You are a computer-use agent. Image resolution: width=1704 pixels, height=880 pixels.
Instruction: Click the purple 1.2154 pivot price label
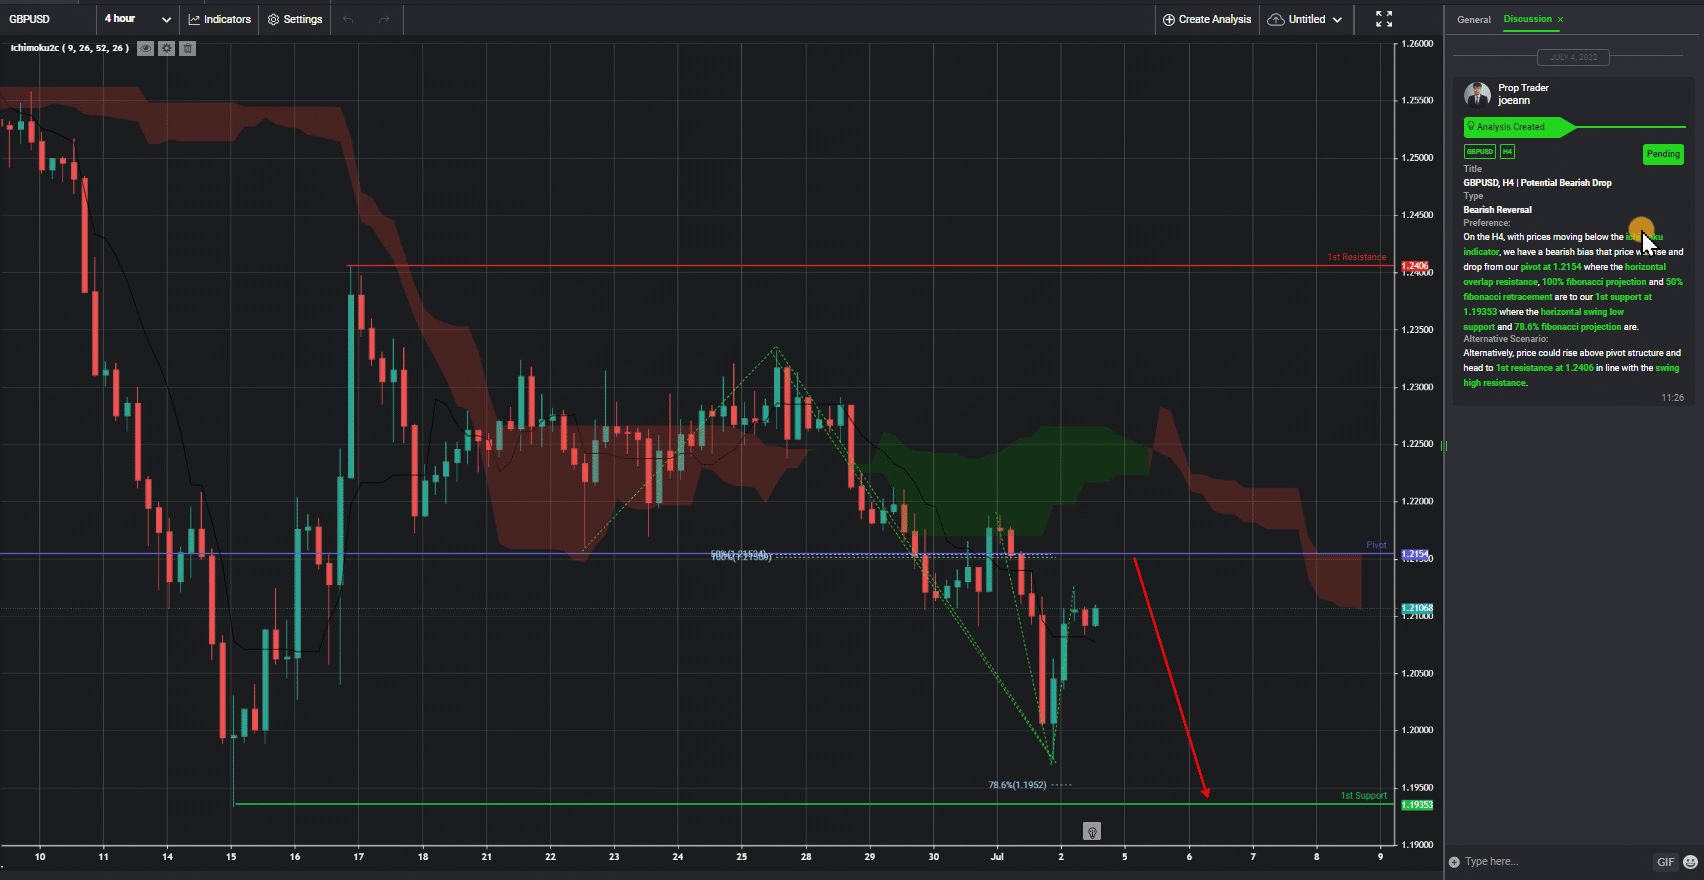1415,554
